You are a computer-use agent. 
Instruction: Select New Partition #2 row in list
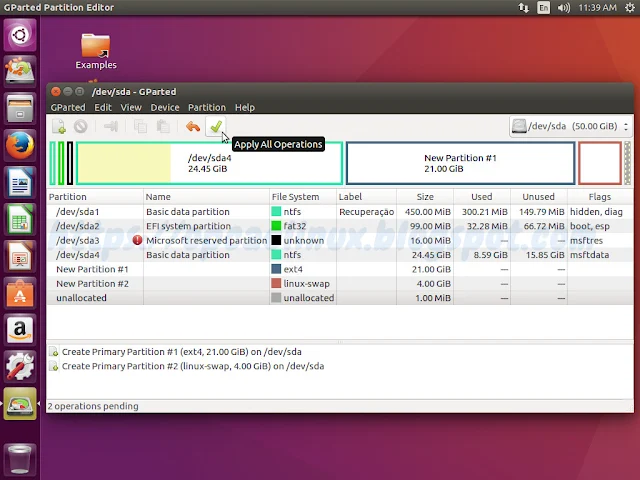click(x=340, y=283)
